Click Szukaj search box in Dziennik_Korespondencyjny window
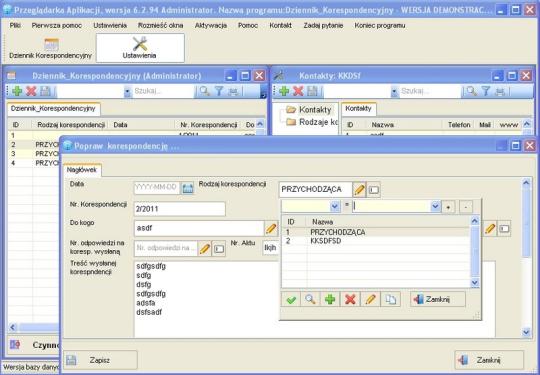The height and width of the screenshot is (375, 540). (164, 92)
